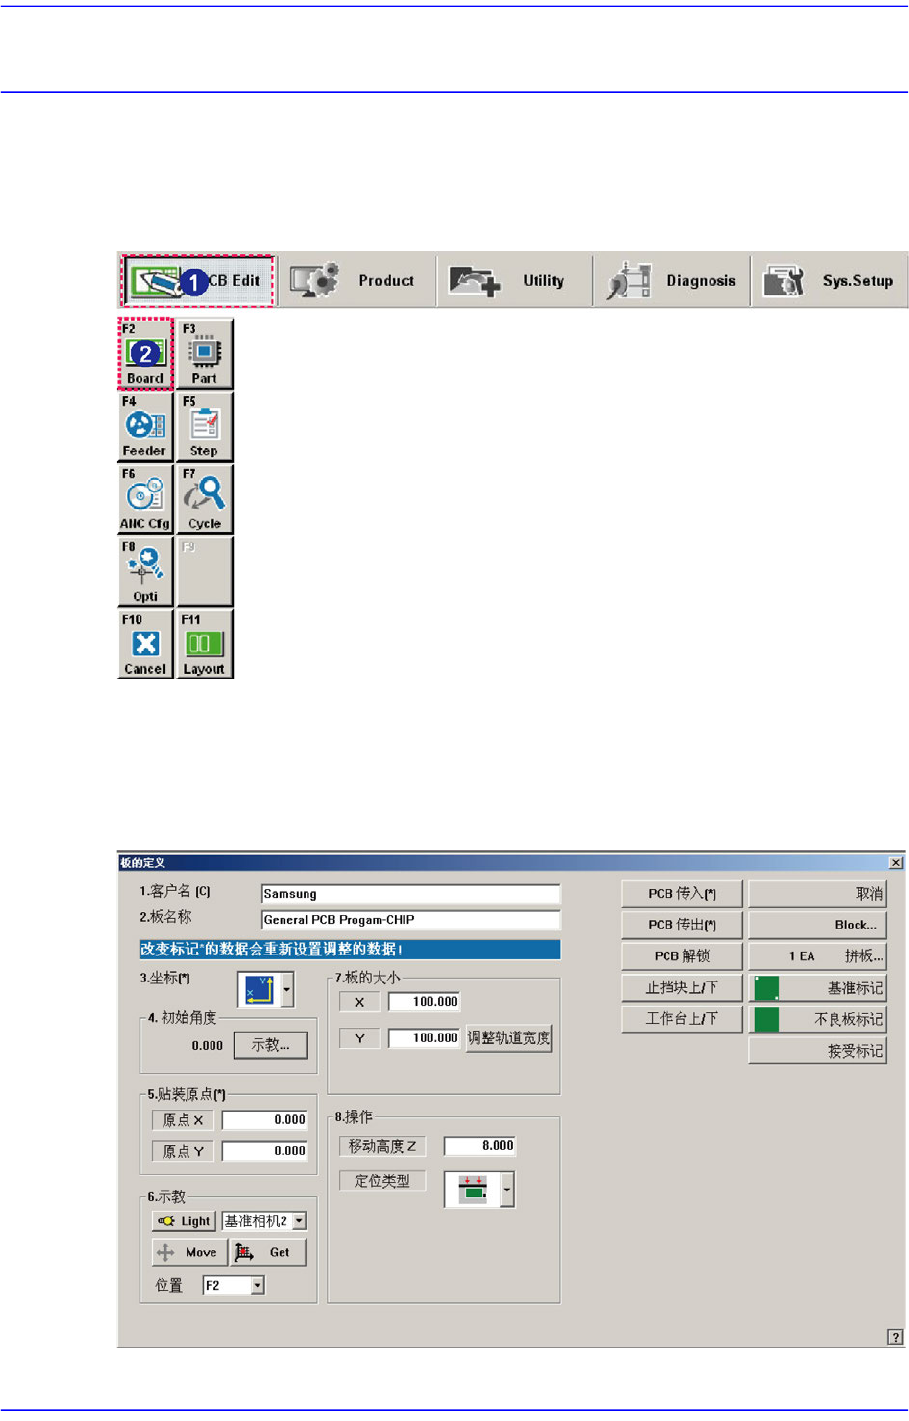
Task: Click the board size Y value field
Action: click(424, 1038)
